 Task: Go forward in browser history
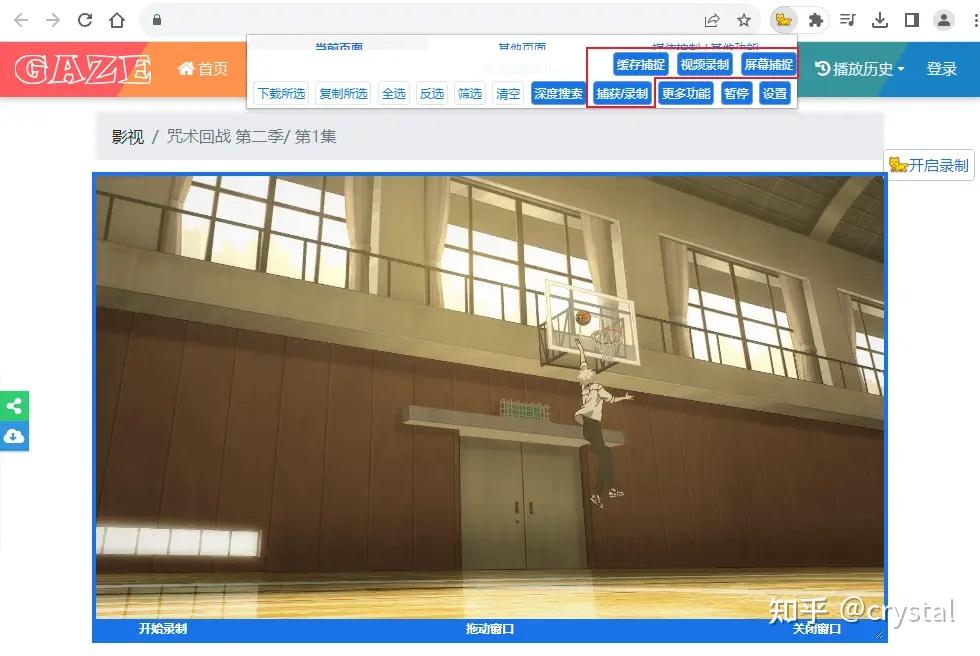click(x=53, y=20)
